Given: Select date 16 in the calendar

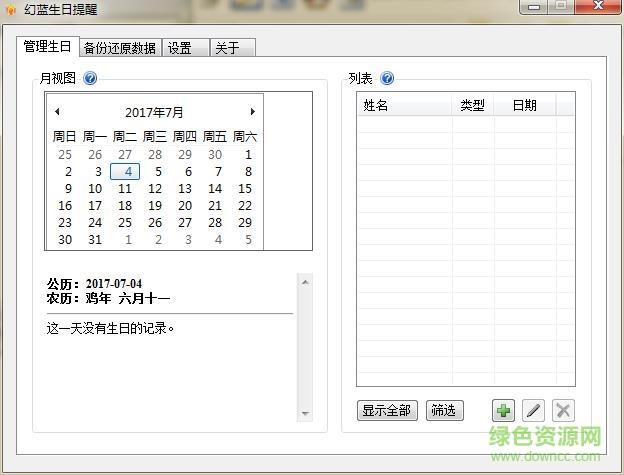Looking at the screenshot, I should click(x=65, y=206).
